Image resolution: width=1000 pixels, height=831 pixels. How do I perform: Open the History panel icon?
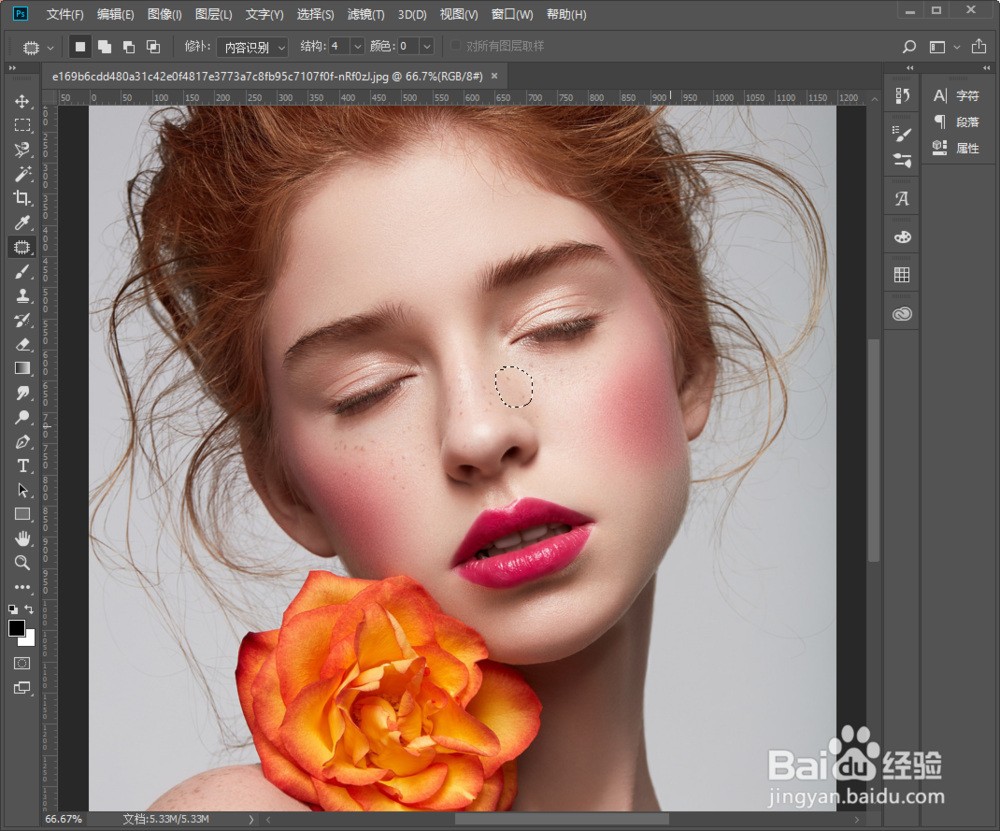902,95
